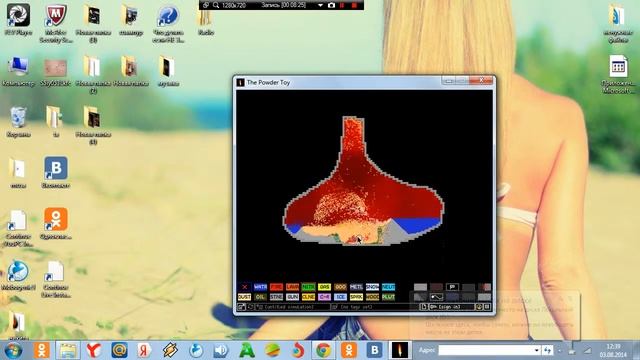This screenshot has width=640, height=360.
Task: Select the FIRE element
Action: tap(276, 287)
